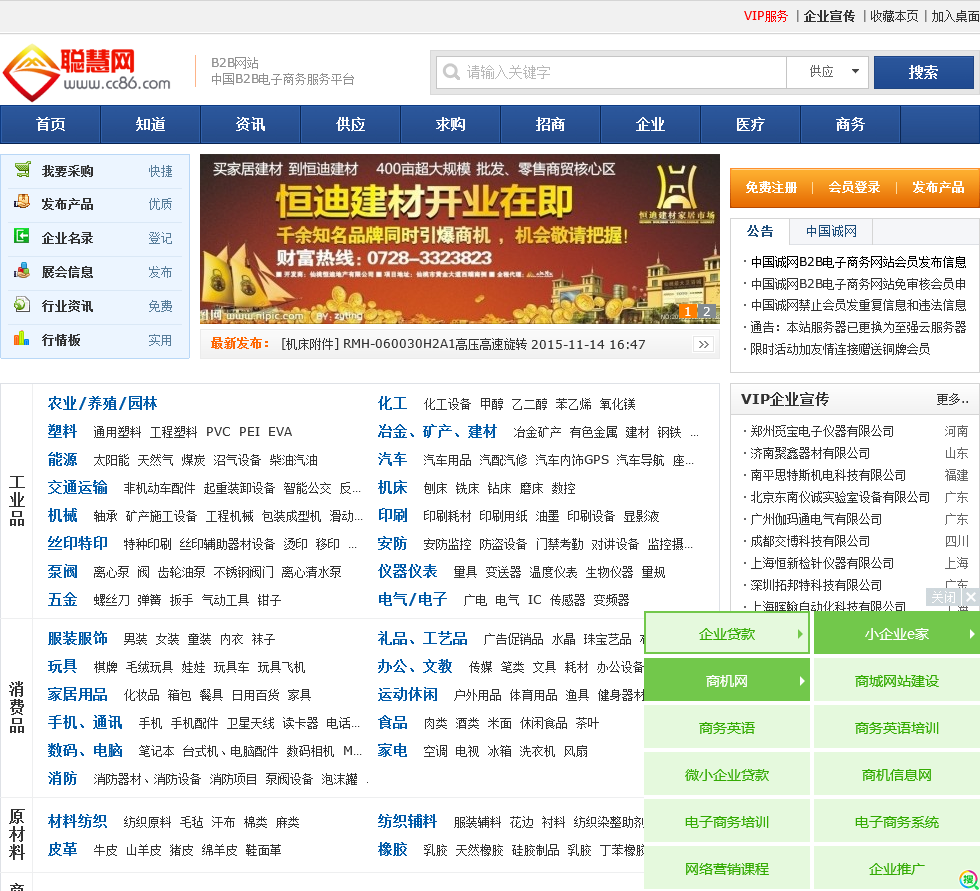Open the 农业/养殖/园林 category
The image size is (980, 891).
(x=102, y=403)
